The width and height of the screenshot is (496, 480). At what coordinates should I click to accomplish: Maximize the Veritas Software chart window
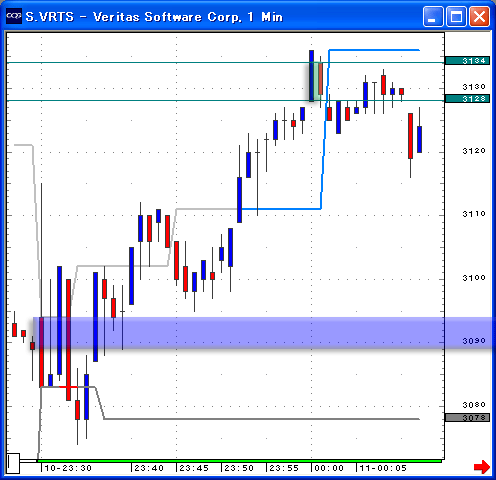point(456,16)
